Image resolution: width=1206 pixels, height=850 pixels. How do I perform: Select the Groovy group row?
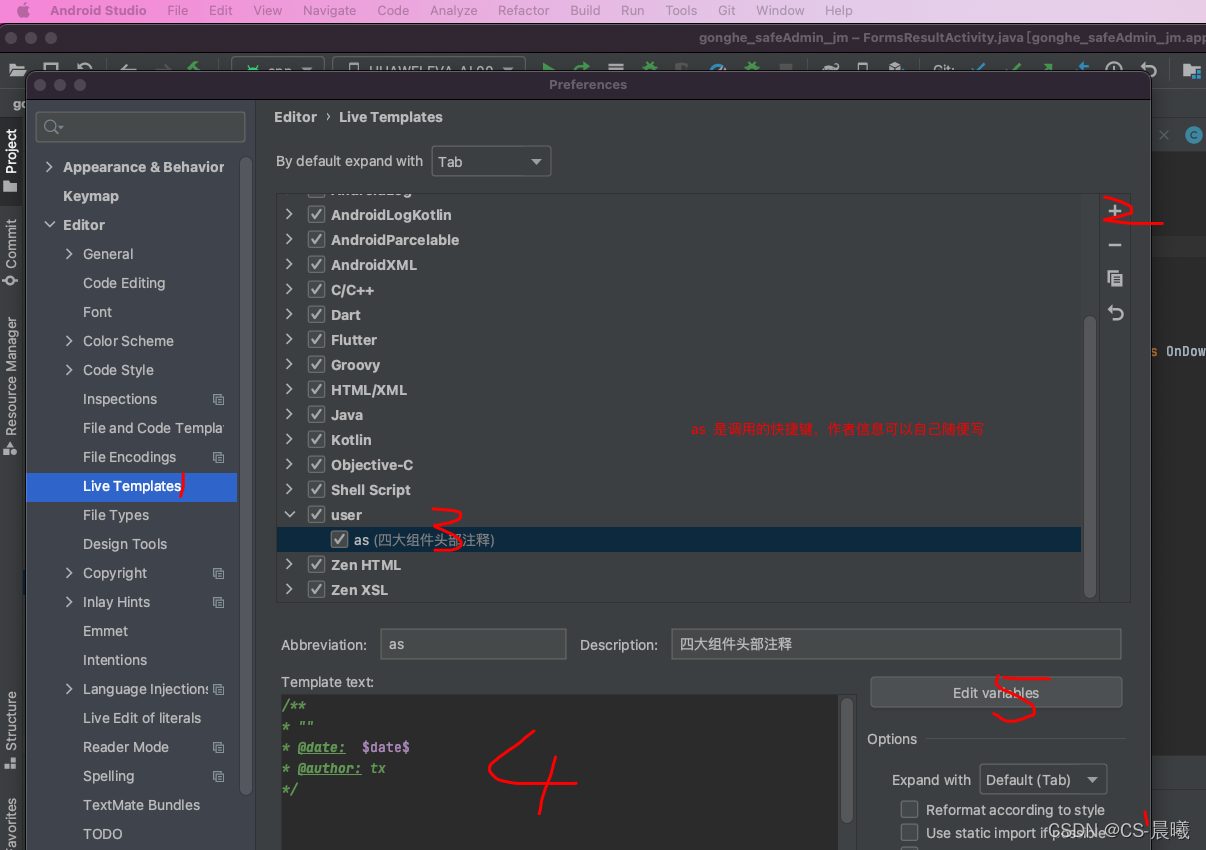coord(679,365)
